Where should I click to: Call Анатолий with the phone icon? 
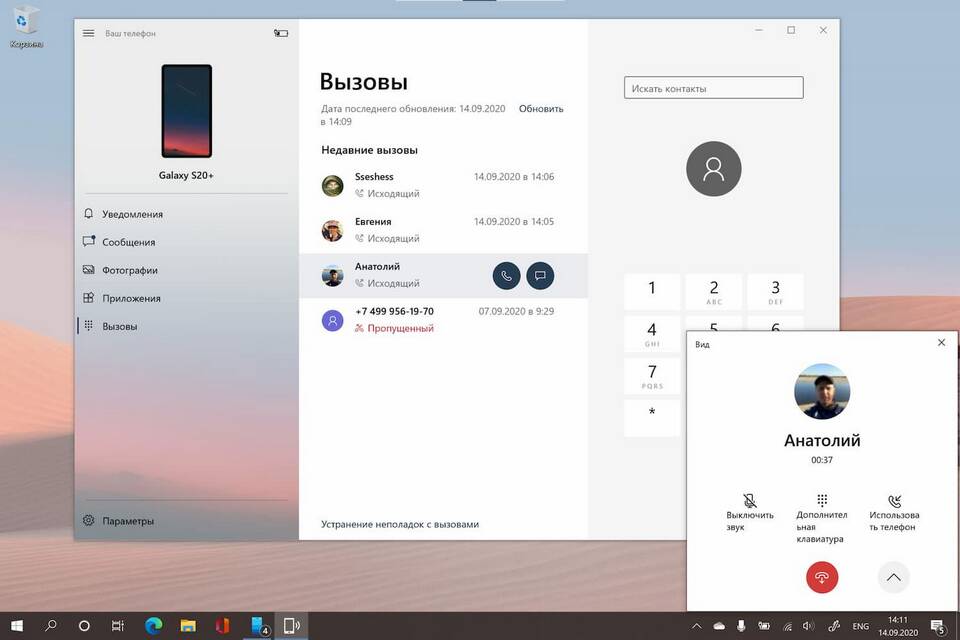coord(506,276)
